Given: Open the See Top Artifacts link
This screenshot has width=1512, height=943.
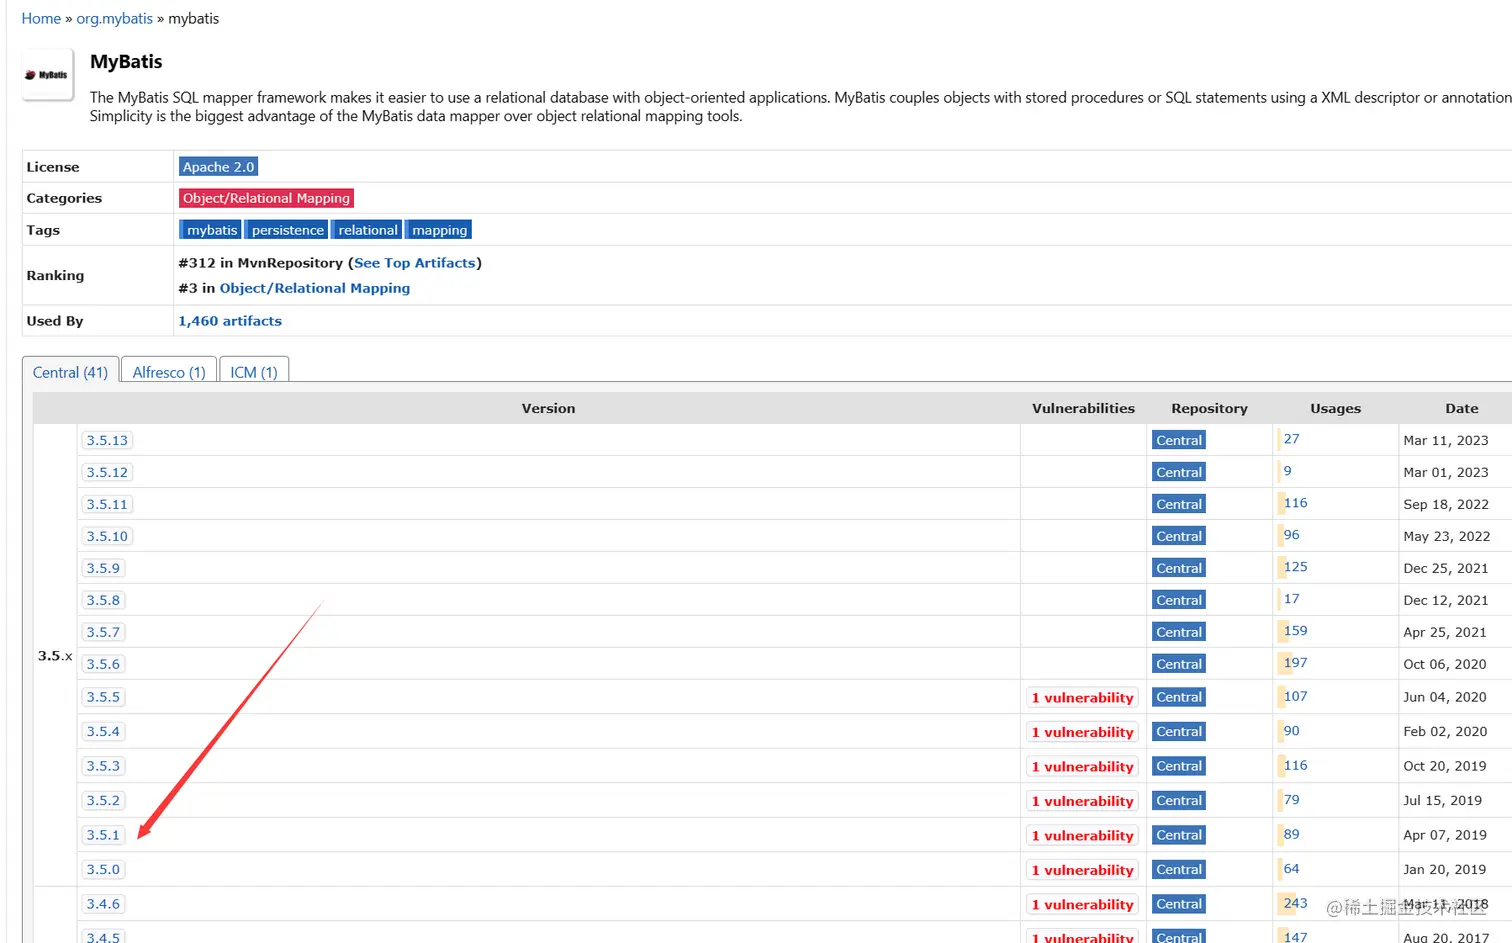Looking at the screenshot, I should pos(415,263).
